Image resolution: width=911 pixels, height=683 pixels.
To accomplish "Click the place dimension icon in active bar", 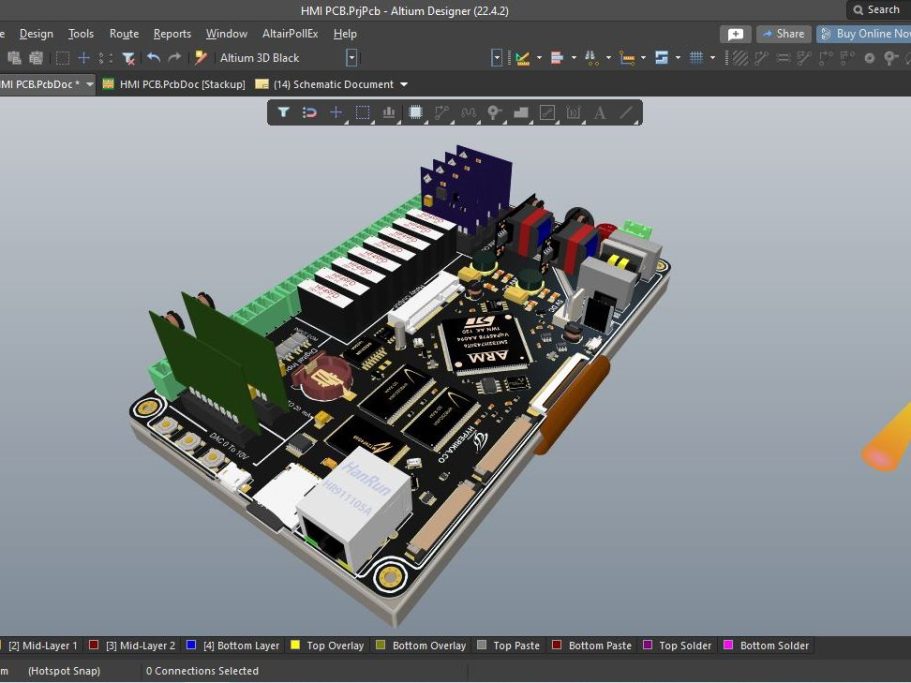I will tap(573, 112).
